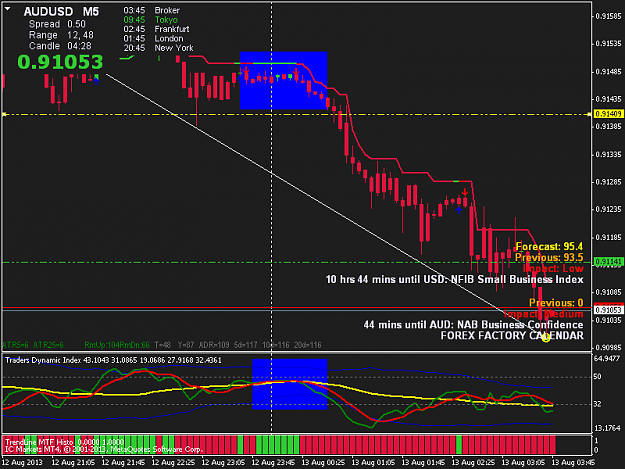Click the NFIB Small Business Index countdown text
625x469 pixels.
click(454, 279)
